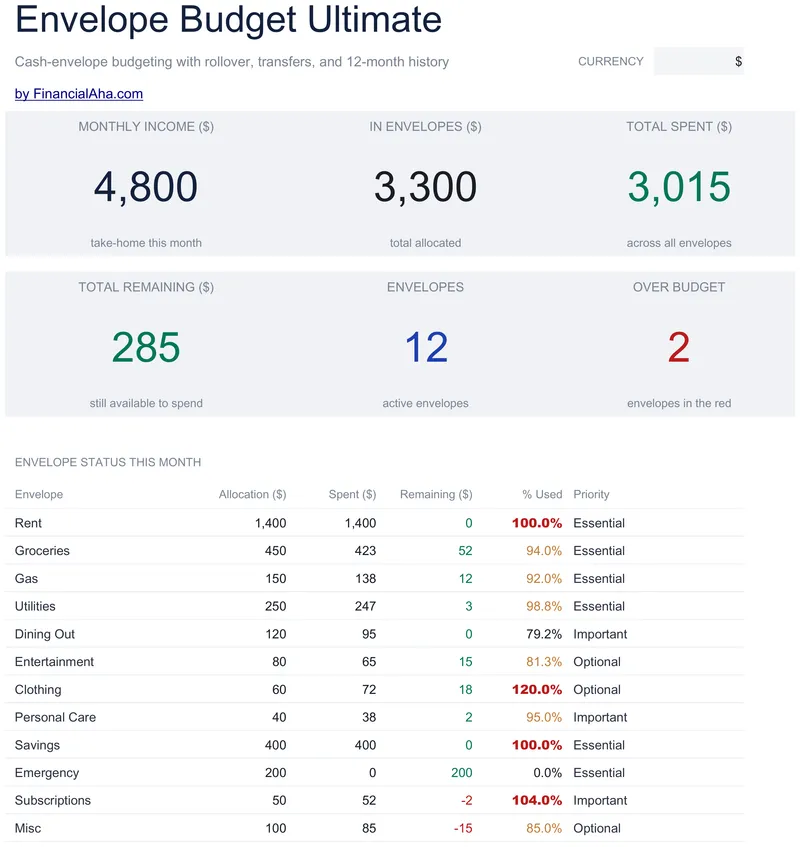800x847 pixels.
Task: Click Gas % used 92.0%
Action: (x=544, y=579)
